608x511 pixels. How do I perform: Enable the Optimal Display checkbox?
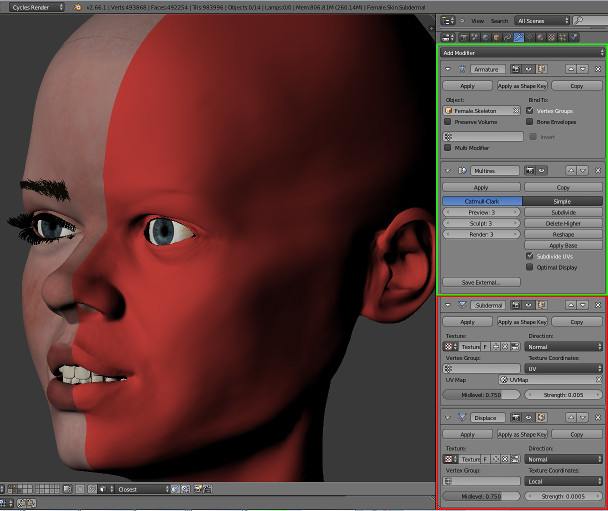530,269
